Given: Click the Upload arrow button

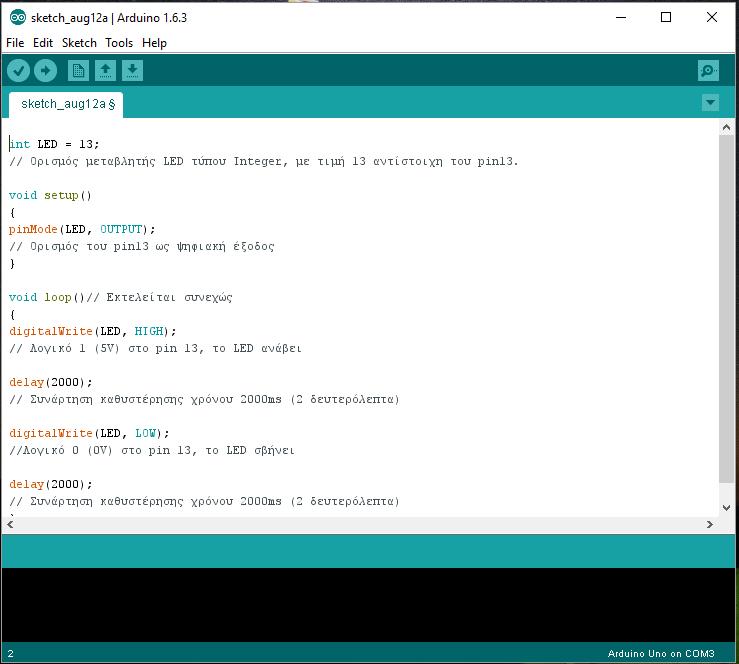Looking at the screenshot, I should (46, 71).
